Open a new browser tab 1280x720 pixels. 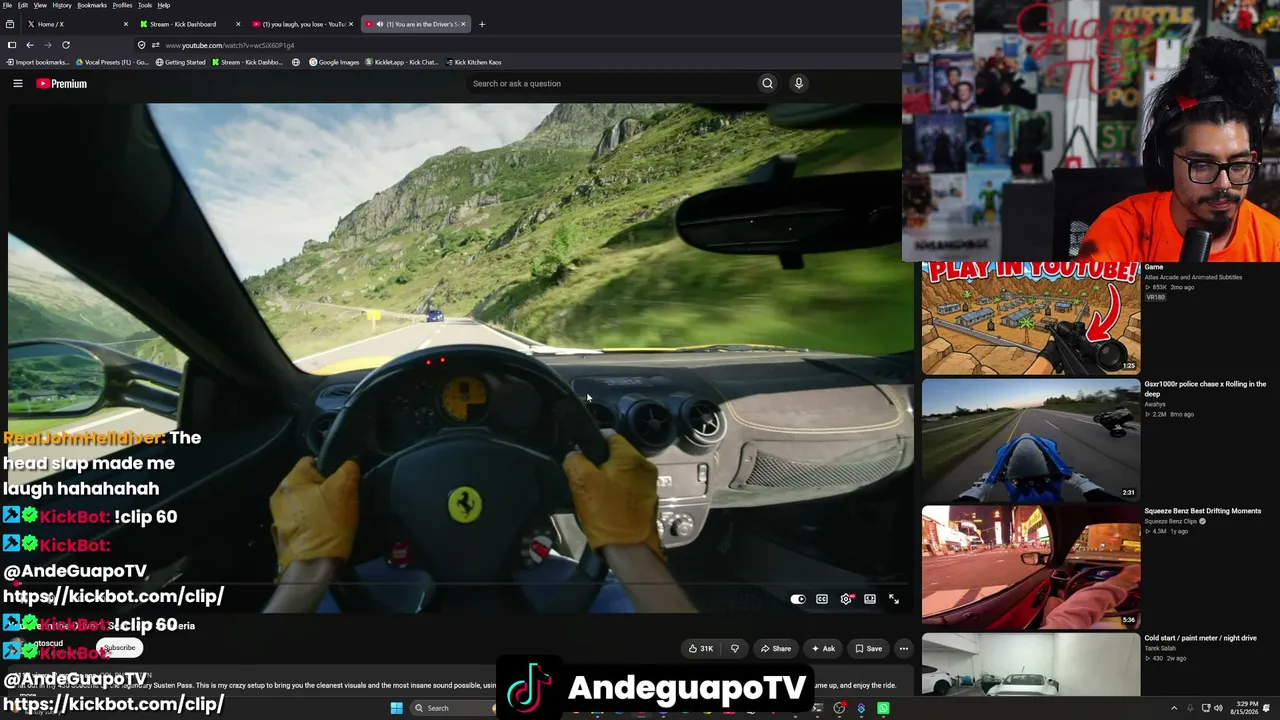pos(482,24)
